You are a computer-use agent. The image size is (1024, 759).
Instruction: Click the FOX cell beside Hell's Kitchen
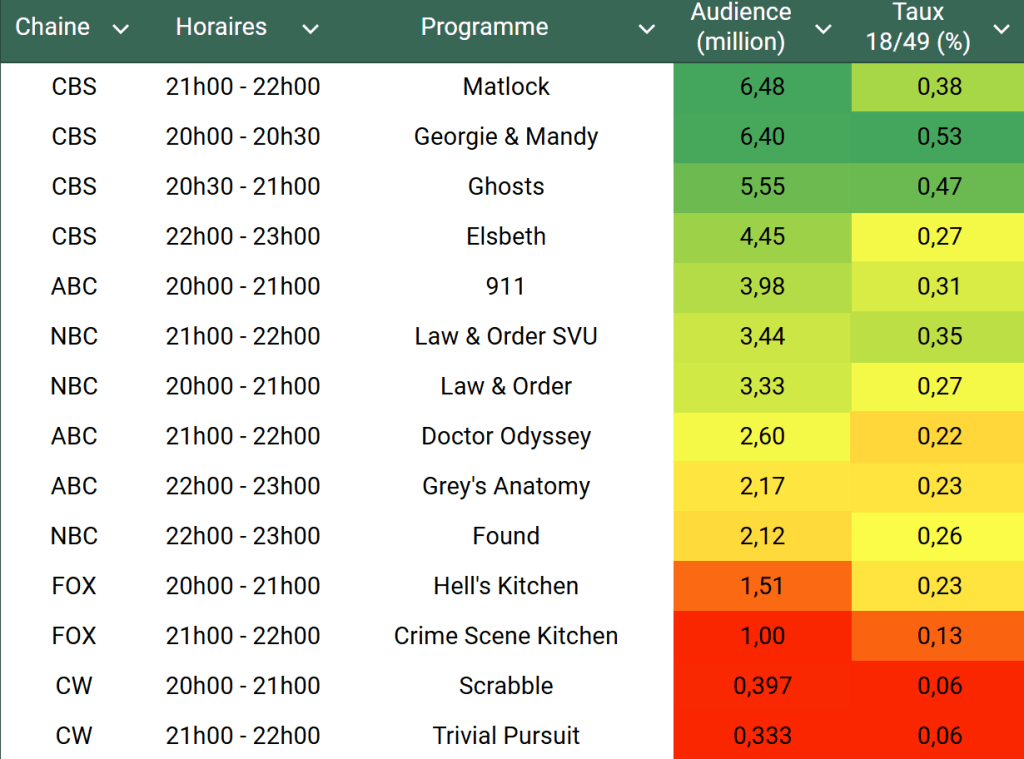[74, 586]
